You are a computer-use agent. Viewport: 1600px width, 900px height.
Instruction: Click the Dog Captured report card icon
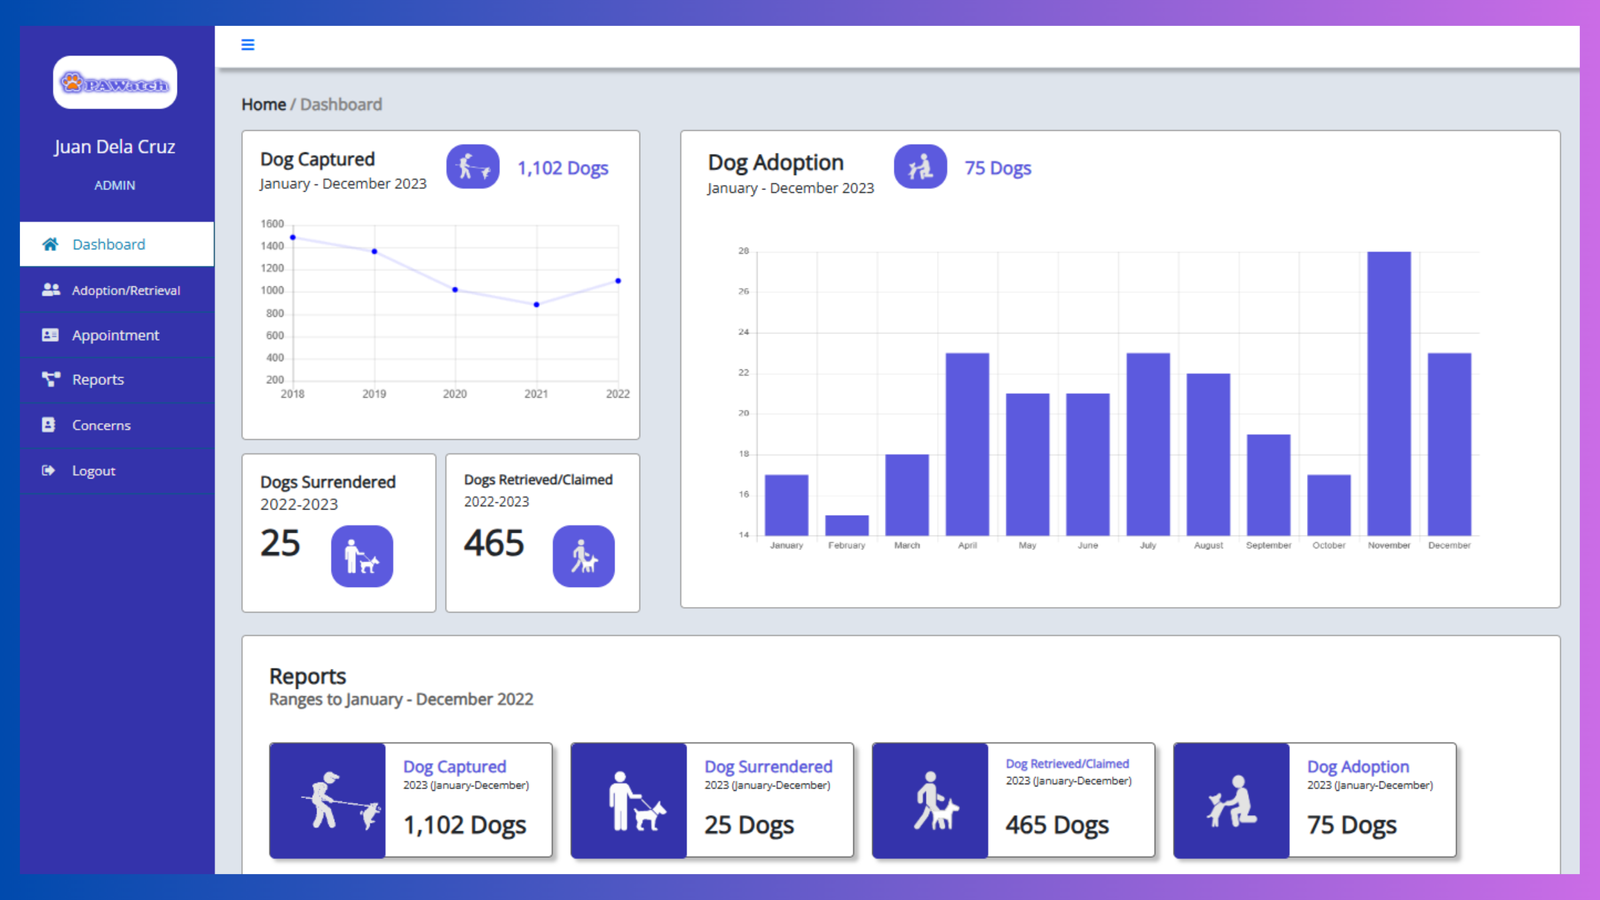click(x=328, y=800)
